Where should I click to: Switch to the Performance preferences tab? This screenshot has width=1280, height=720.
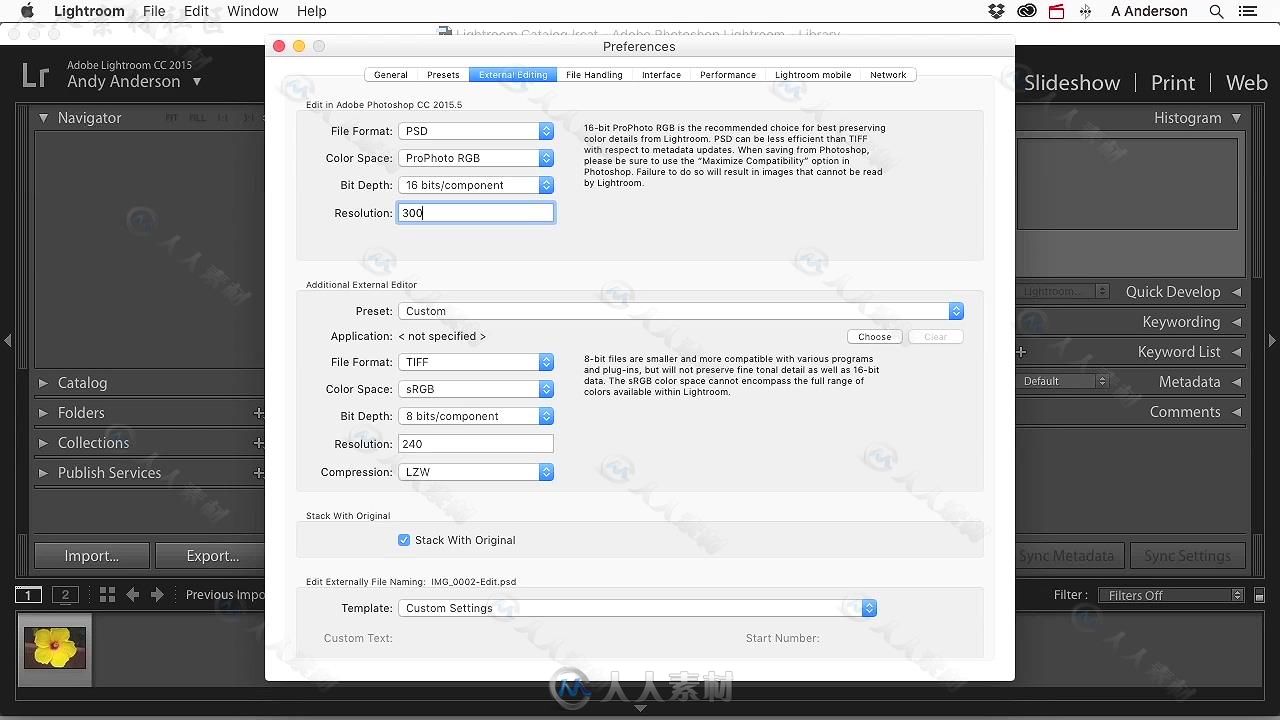point(728,75)
